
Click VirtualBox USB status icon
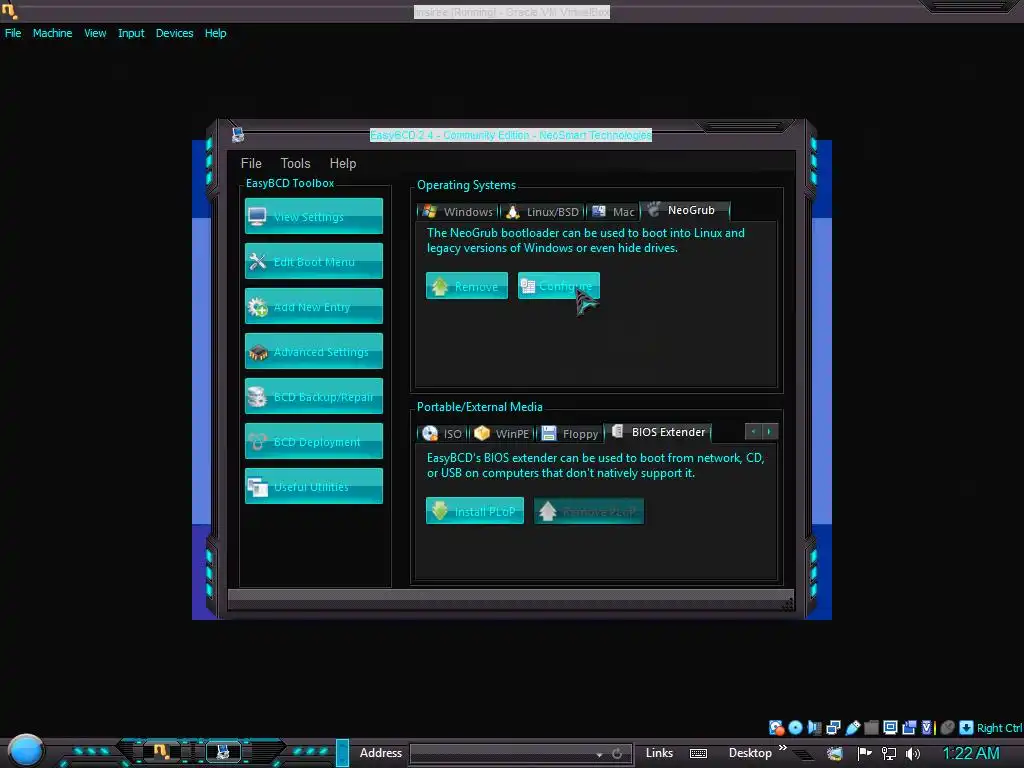[852, 728]
